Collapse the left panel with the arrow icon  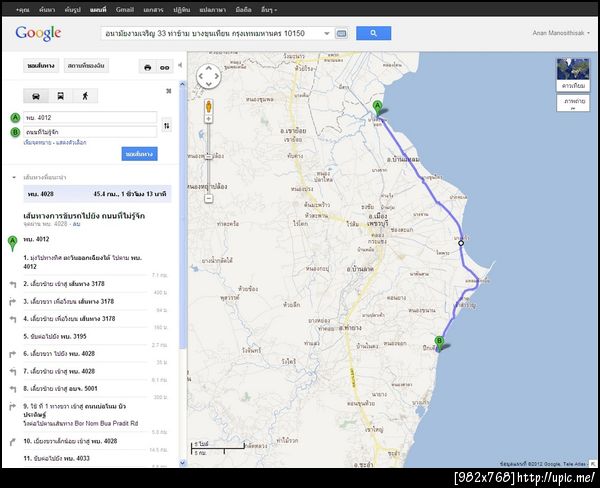180,65
